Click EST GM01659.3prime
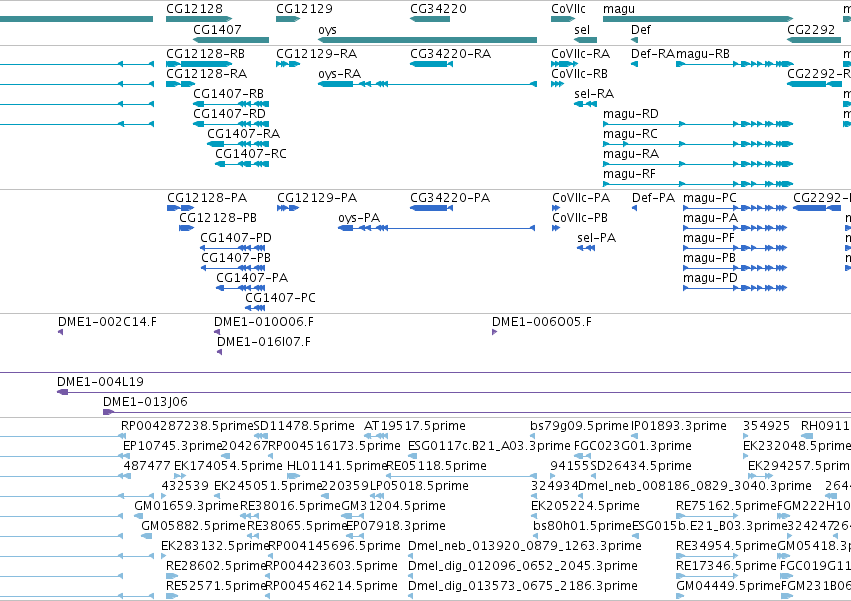Screen dimensions: 851x601 tap(137, 516)
